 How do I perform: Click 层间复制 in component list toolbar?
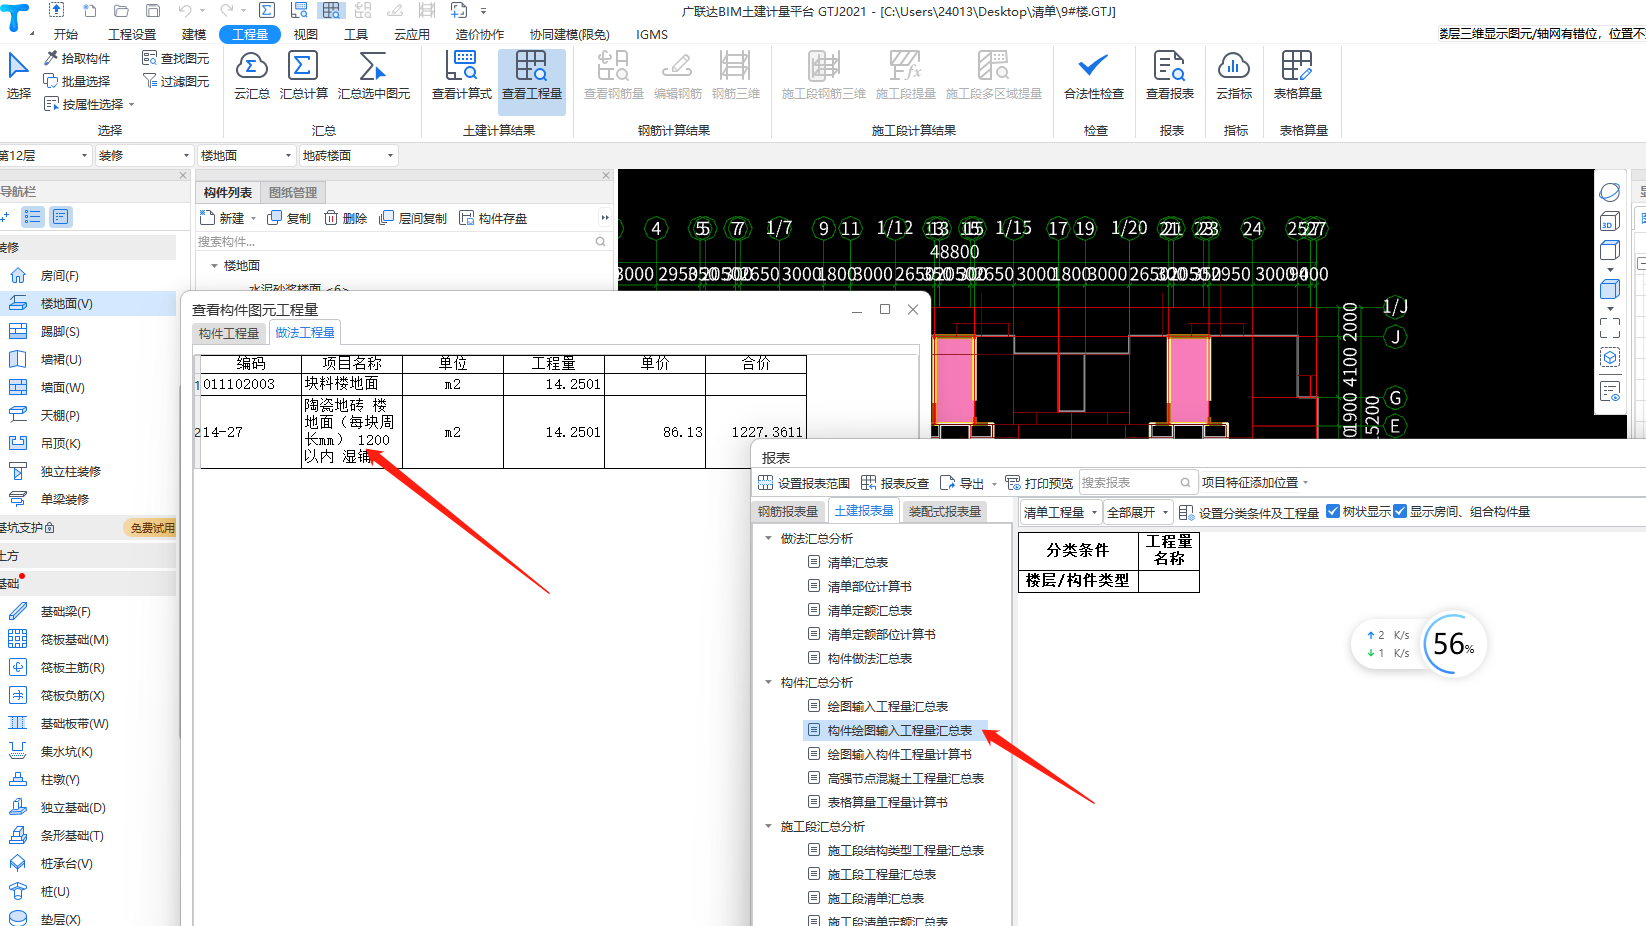pos(413,218)
